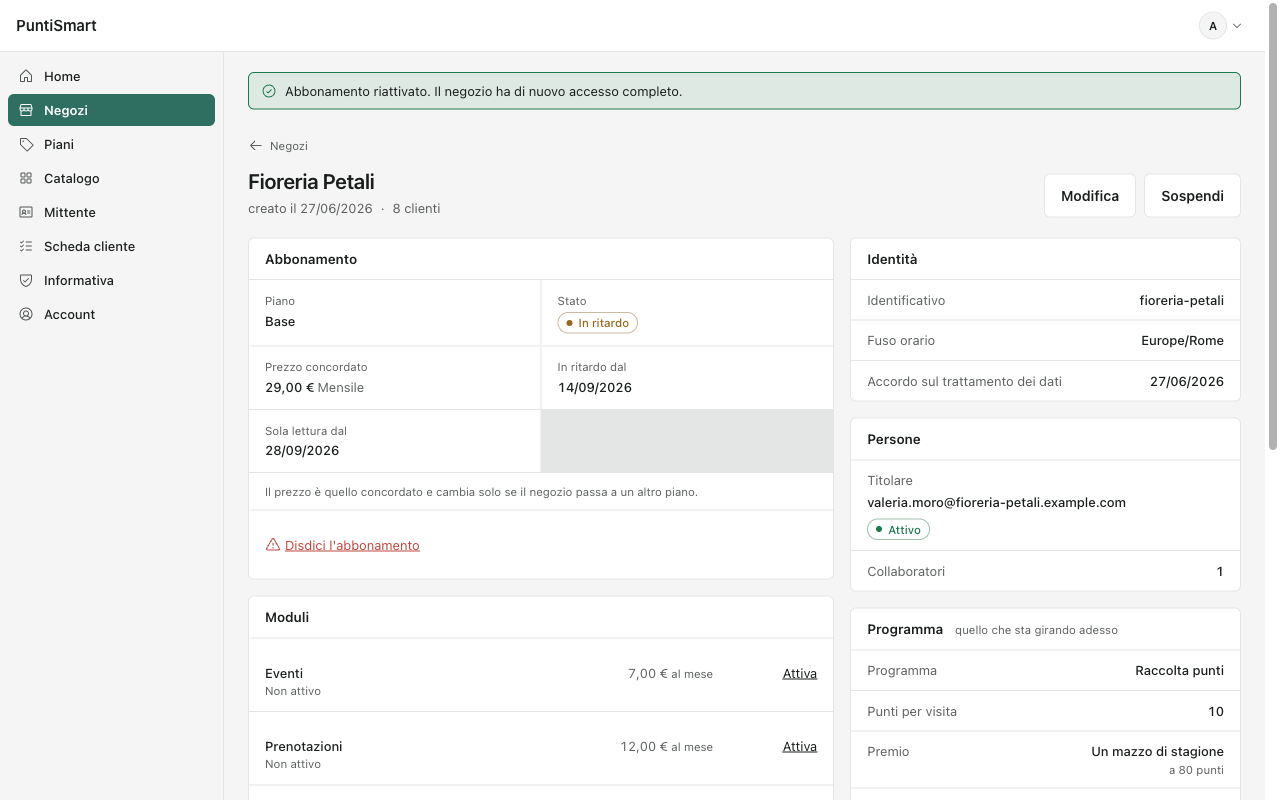Click the Base plan value
The height and width of the screenshot is (800, 1280).
pos(280,322)
